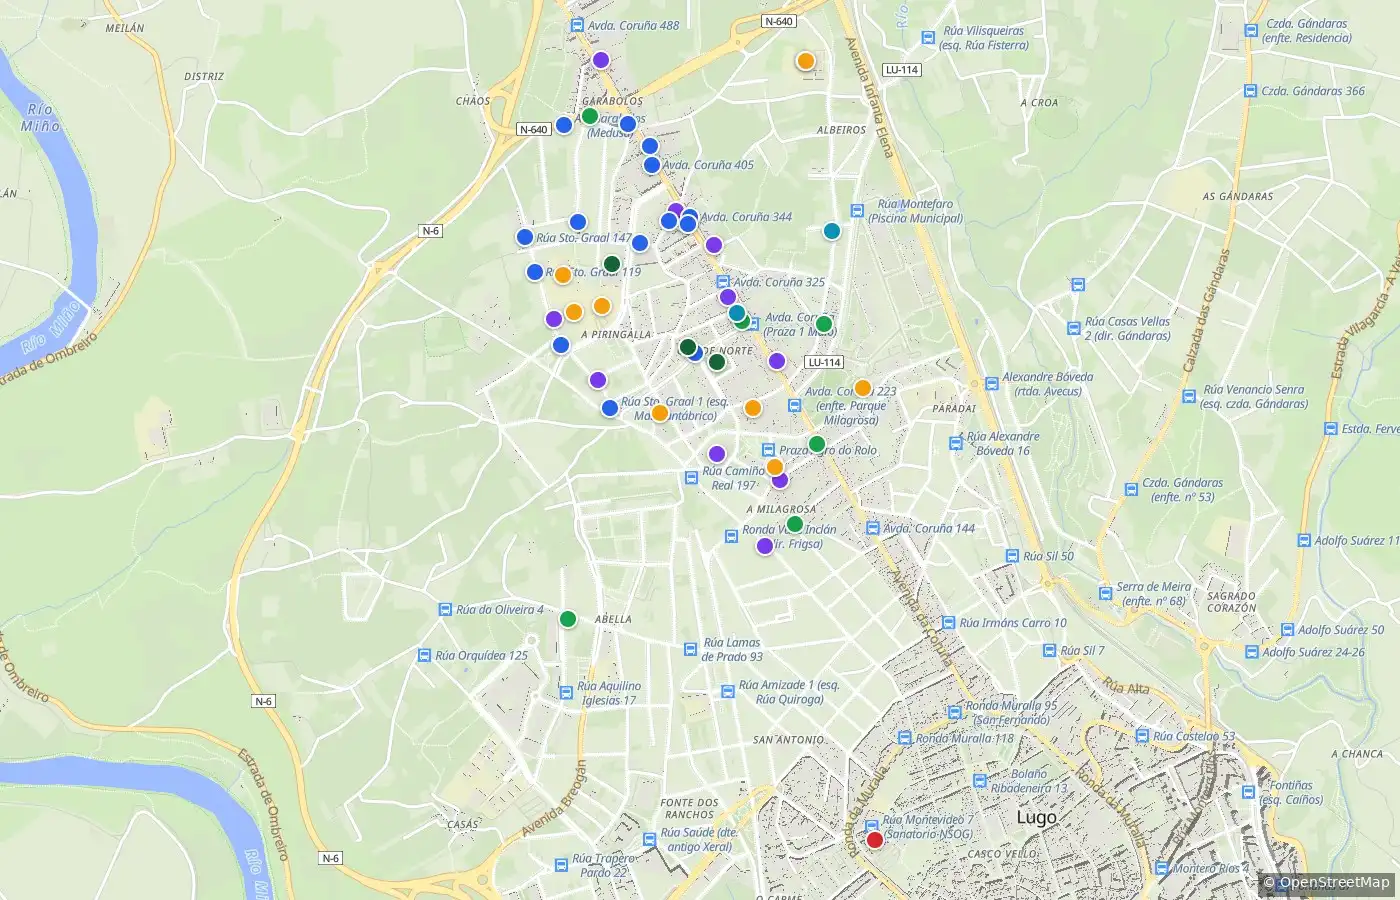Select the Rúa Vilisqueiras bus stop icon
Viewport: 1400px width, 900px height.
(x=929, y=37)
